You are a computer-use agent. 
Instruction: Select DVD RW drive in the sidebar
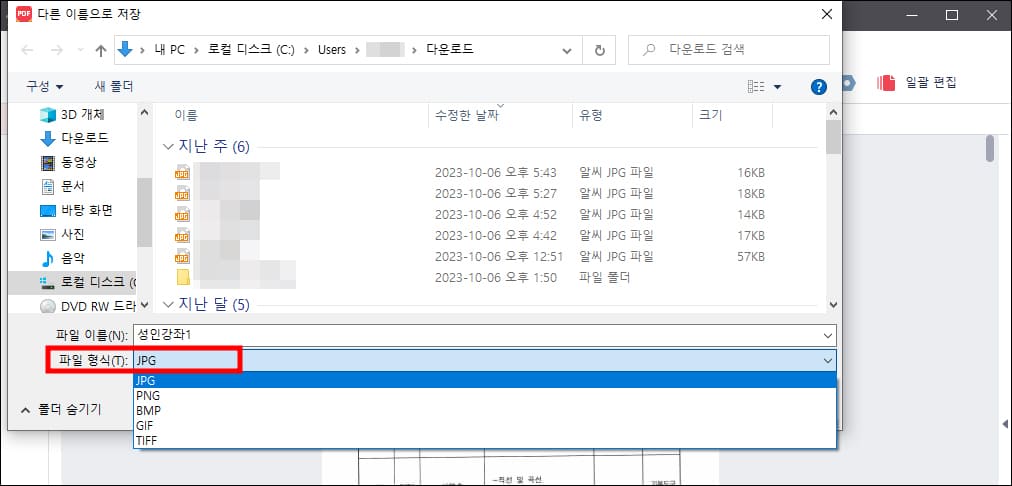pyautogui.click(x=88, y=305)
